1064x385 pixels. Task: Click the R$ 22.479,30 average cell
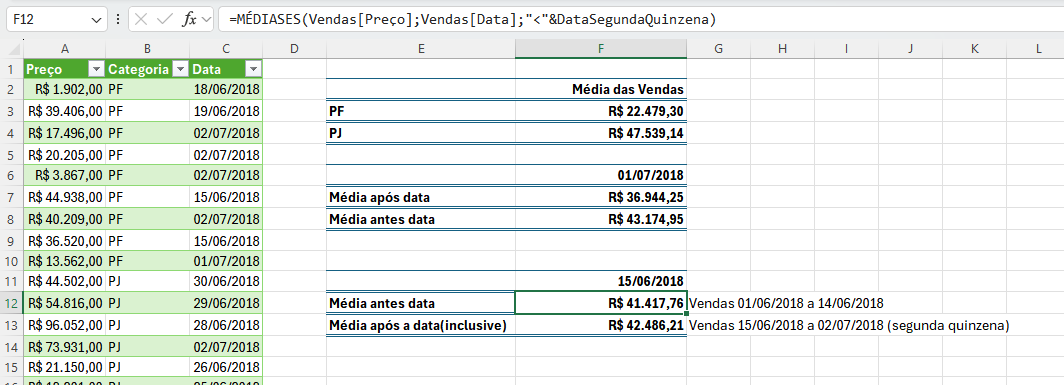[601, 111]
